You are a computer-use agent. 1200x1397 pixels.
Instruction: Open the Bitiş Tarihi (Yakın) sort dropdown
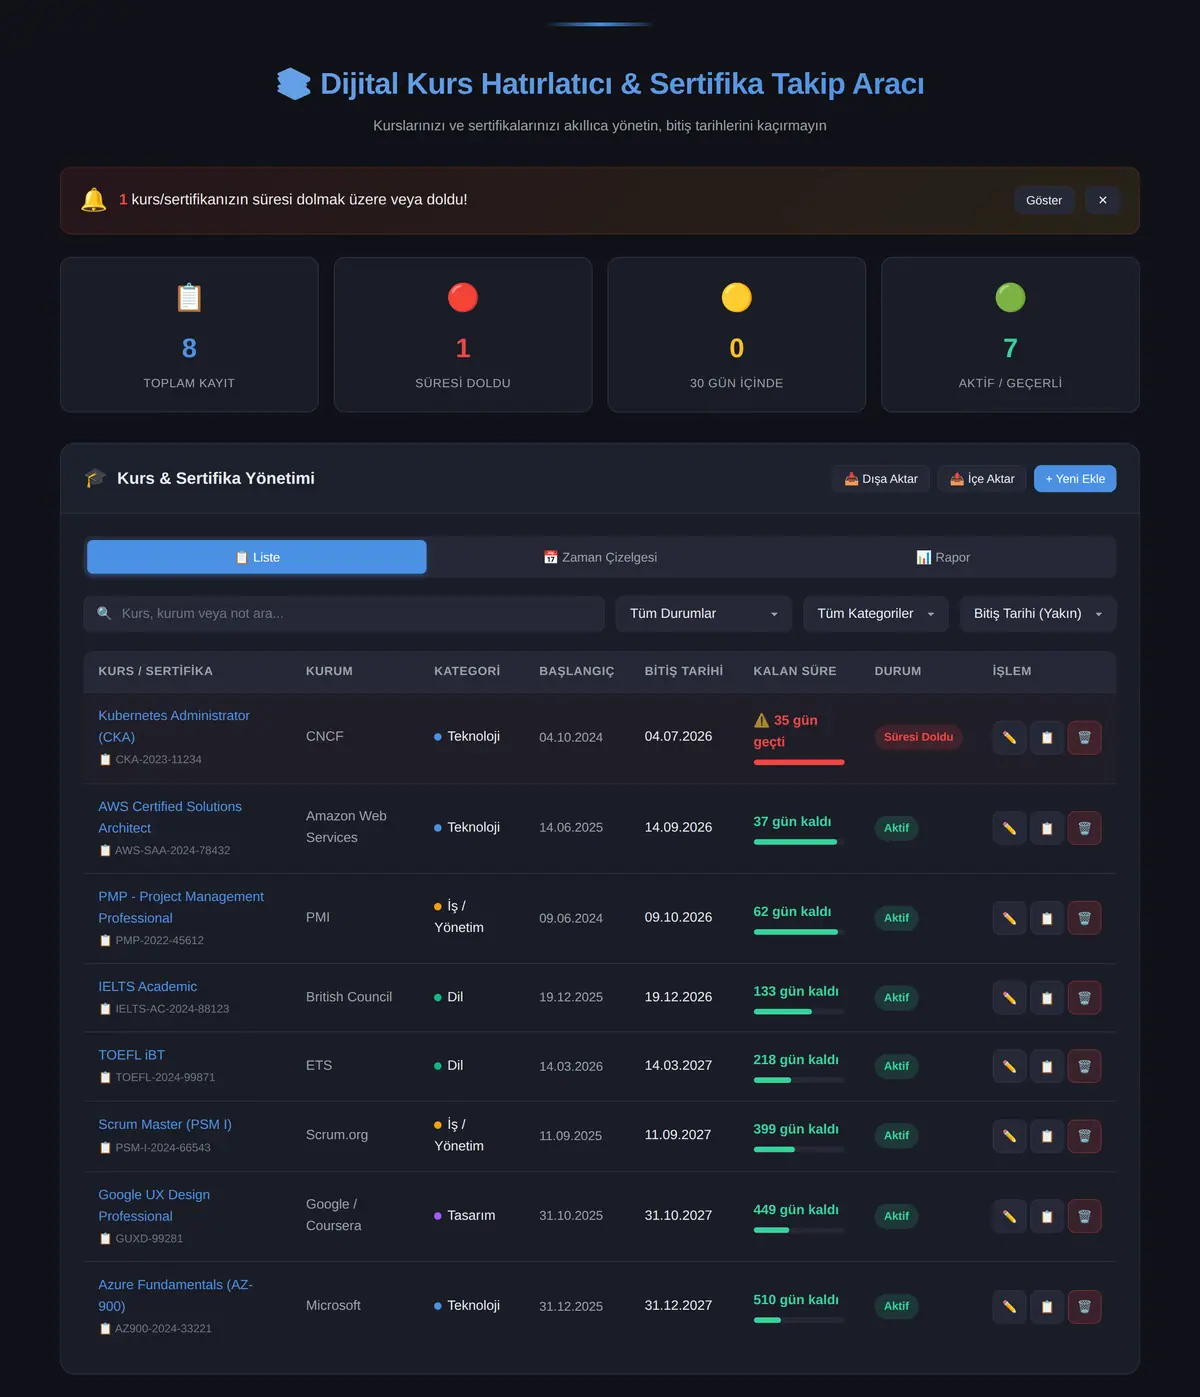[x=1038, y=614]
